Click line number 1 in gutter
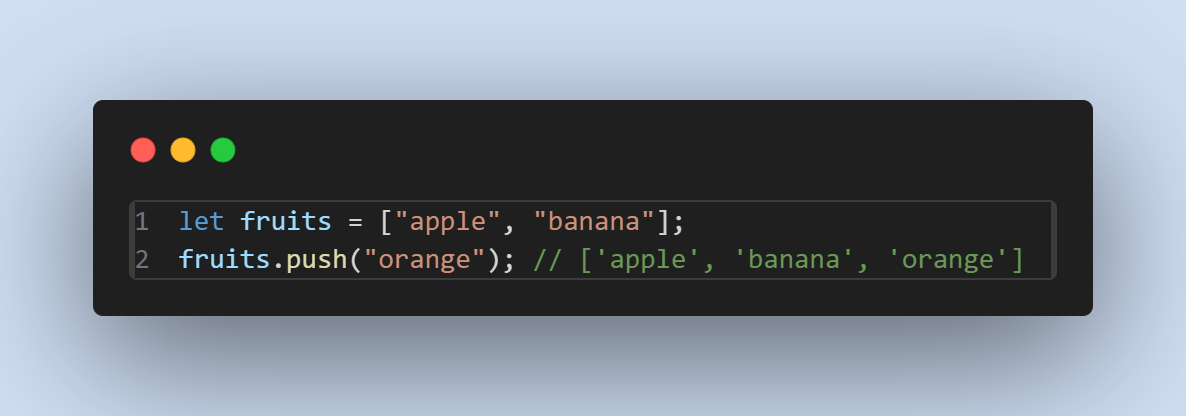 click(x=142, y=222)
